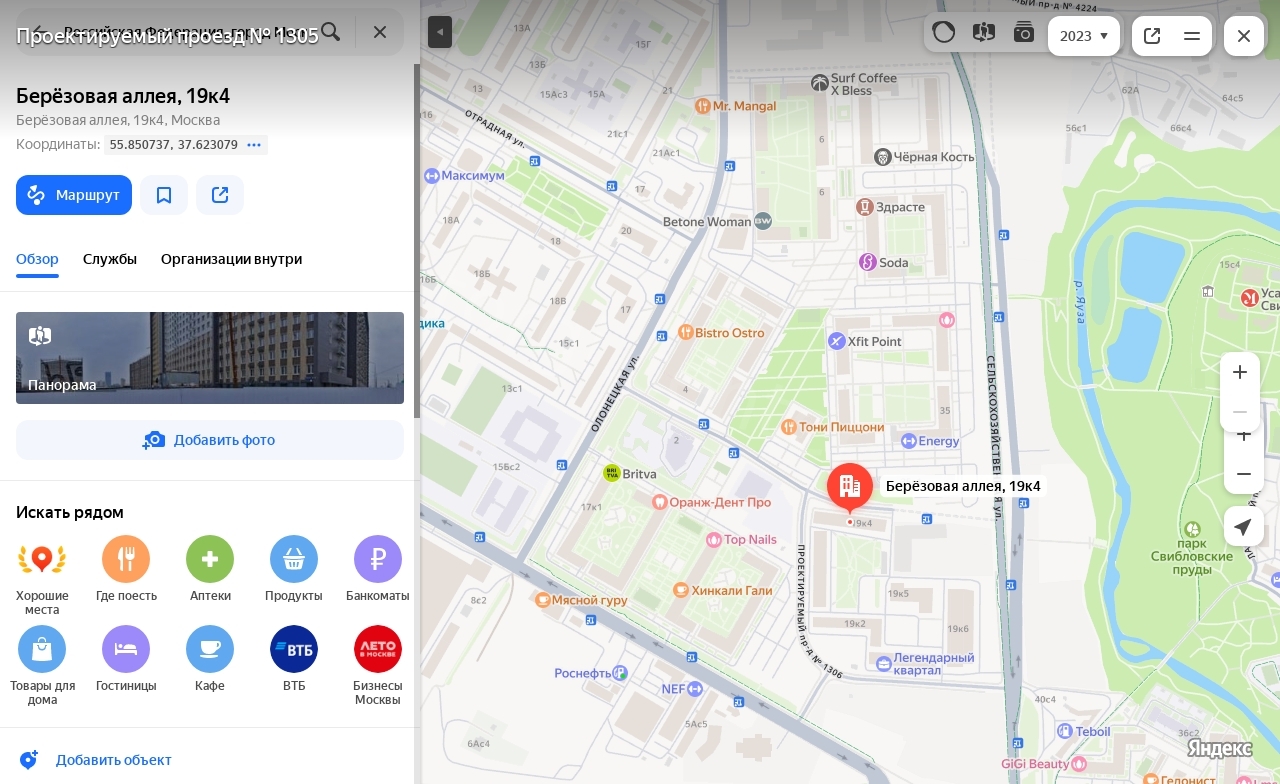Toggle the photos layer camera icon
The width and height of the screenshot is (1280, 784).
point(1023,32)
